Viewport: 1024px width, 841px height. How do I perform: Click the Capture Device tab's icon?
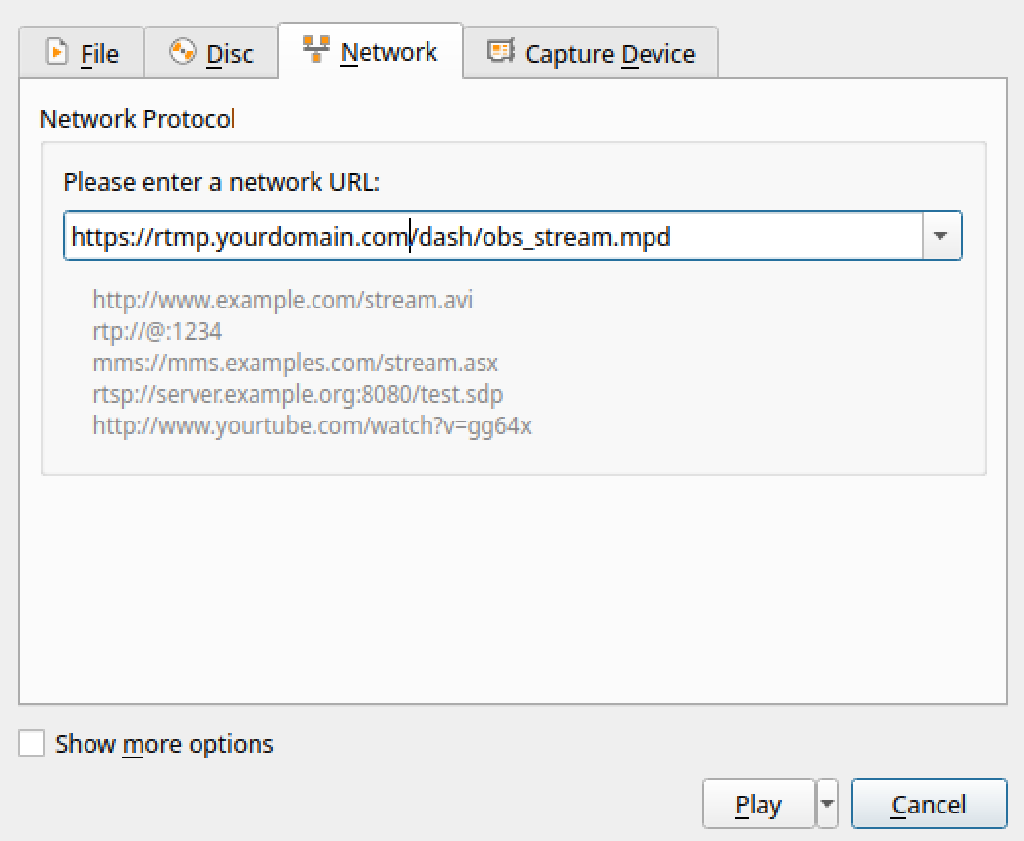[500, 52]
